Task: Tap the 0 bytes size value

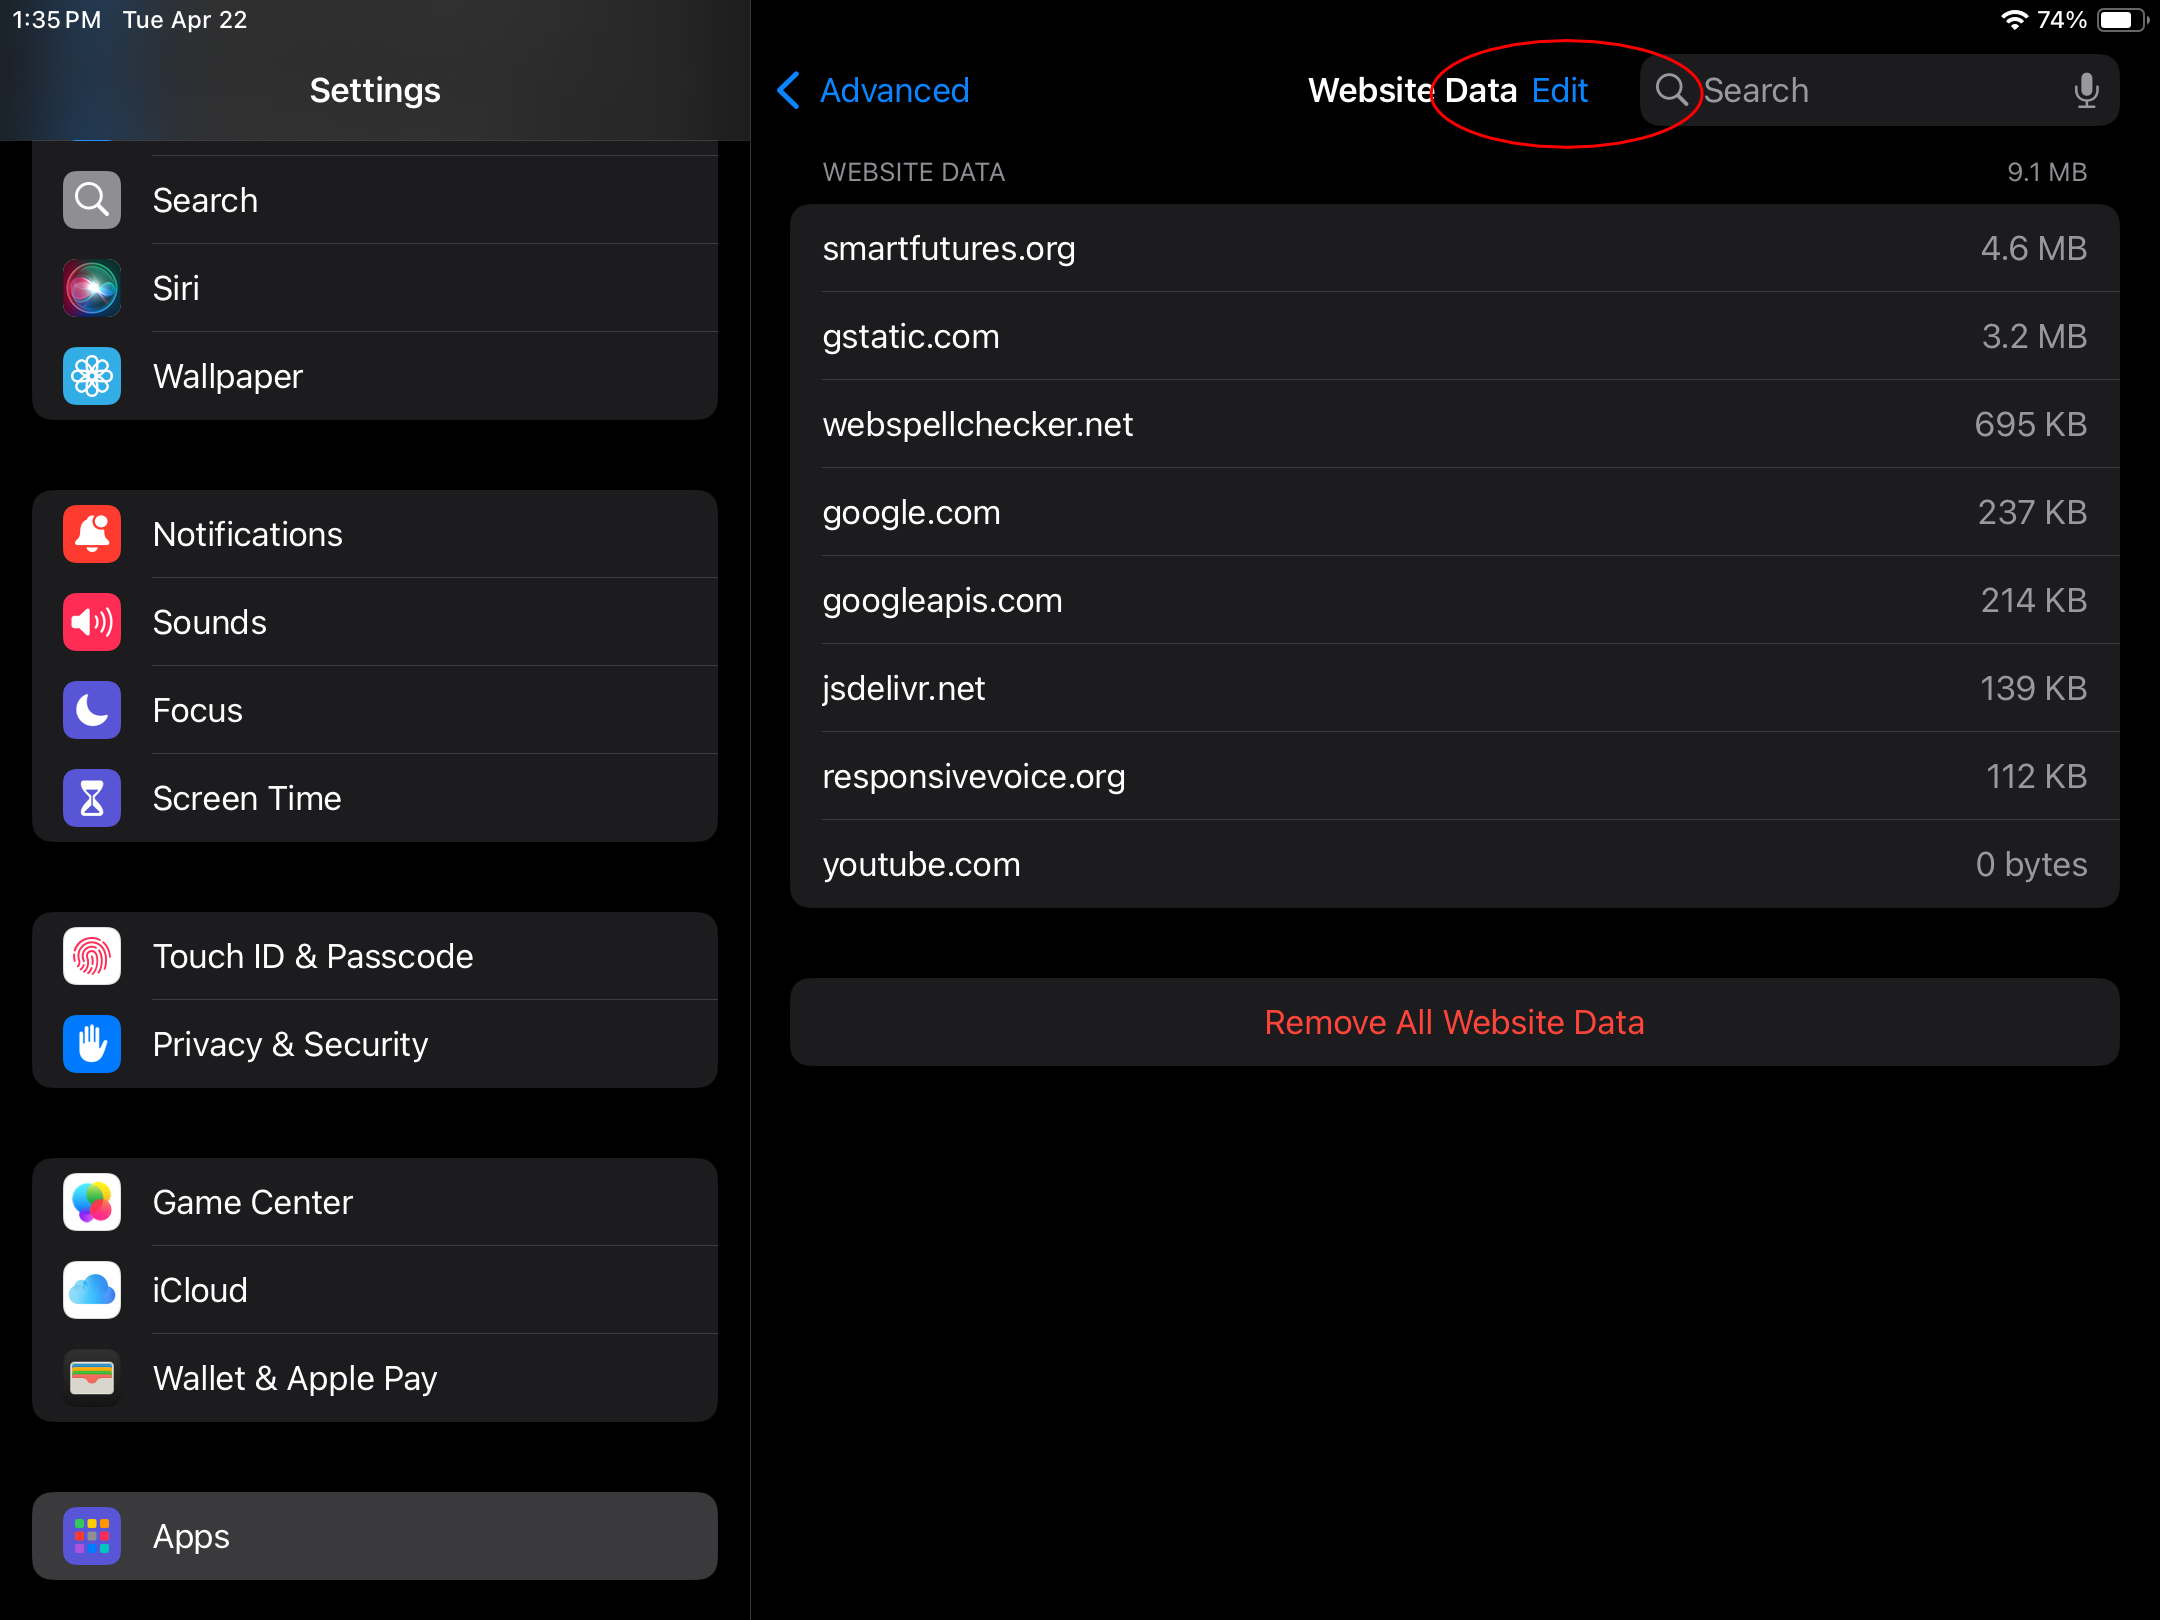Action: (2031, 864)
